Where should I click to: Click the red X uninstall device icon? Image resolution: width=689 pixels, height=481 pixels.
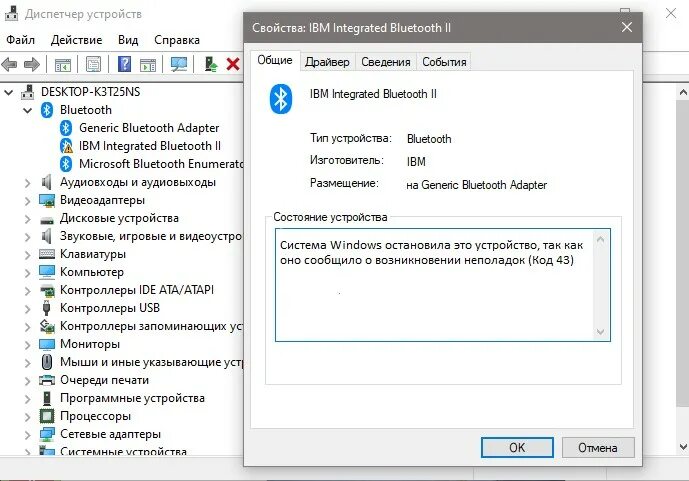click(x=233, y=65)
